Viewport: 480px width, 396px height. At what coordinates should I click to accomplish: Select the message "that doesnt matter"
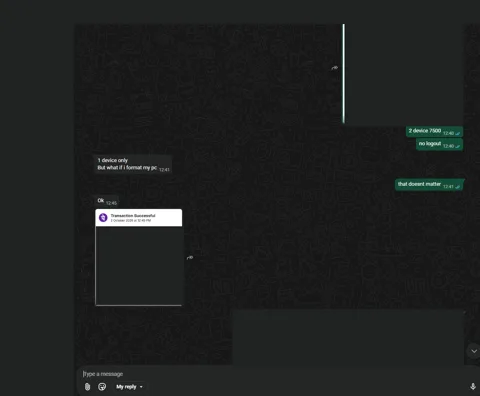[429, 184]
